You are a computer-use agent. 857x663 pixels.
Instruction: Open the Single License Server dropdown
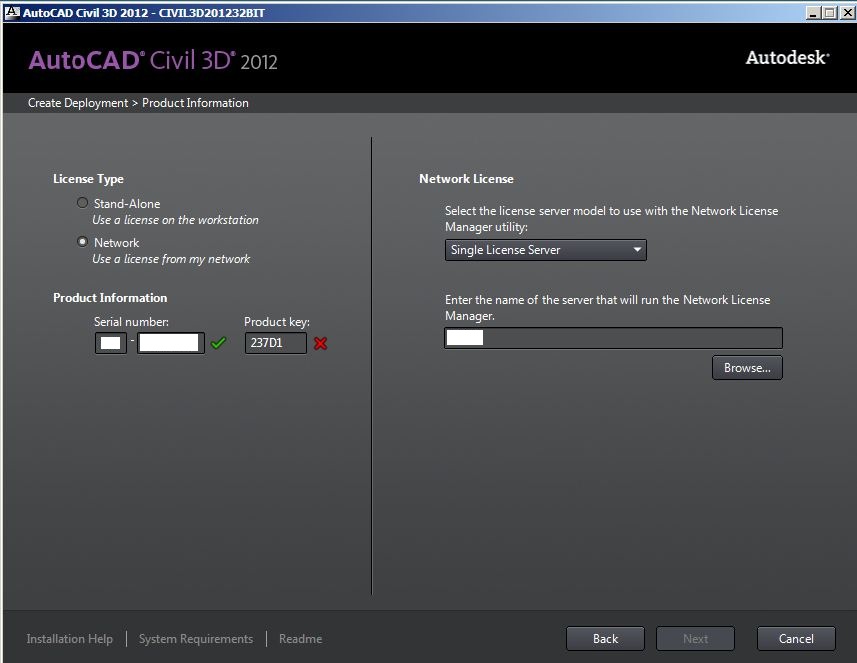tap(545, 250)
